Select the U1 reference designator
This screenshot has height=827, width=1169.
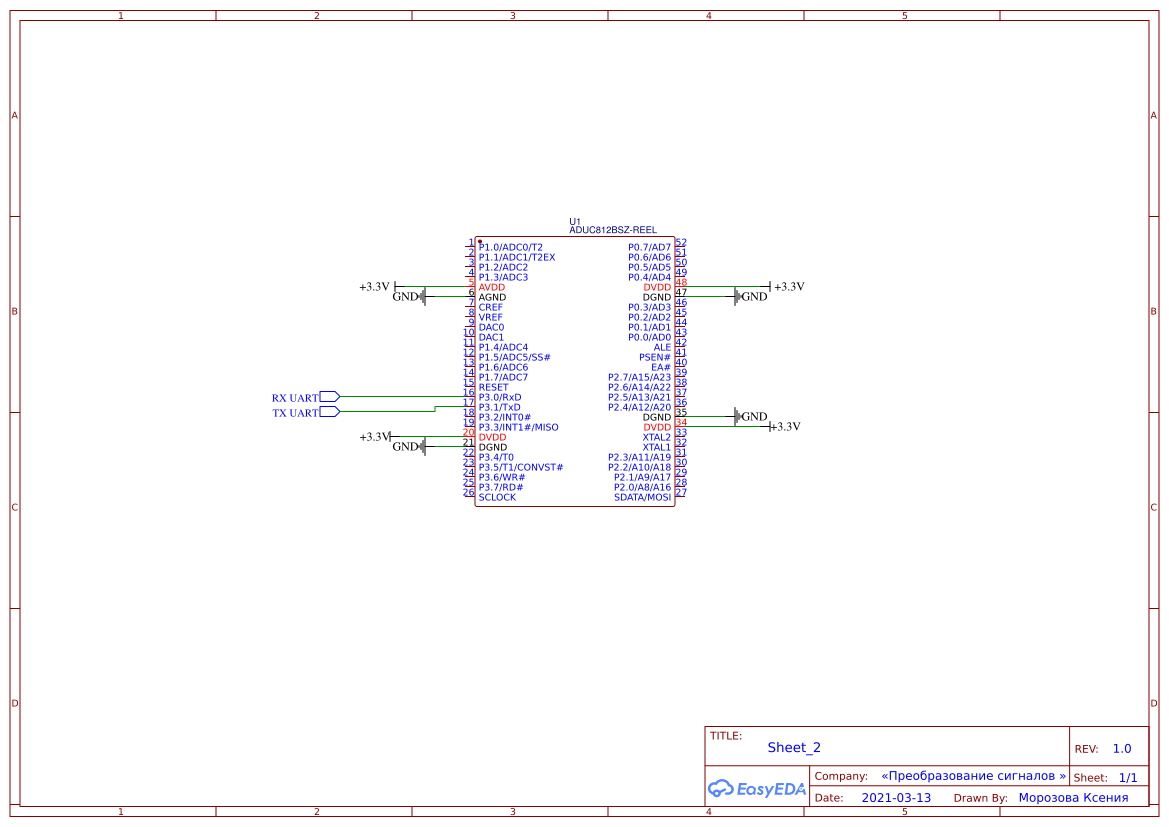tap(575, 220)
